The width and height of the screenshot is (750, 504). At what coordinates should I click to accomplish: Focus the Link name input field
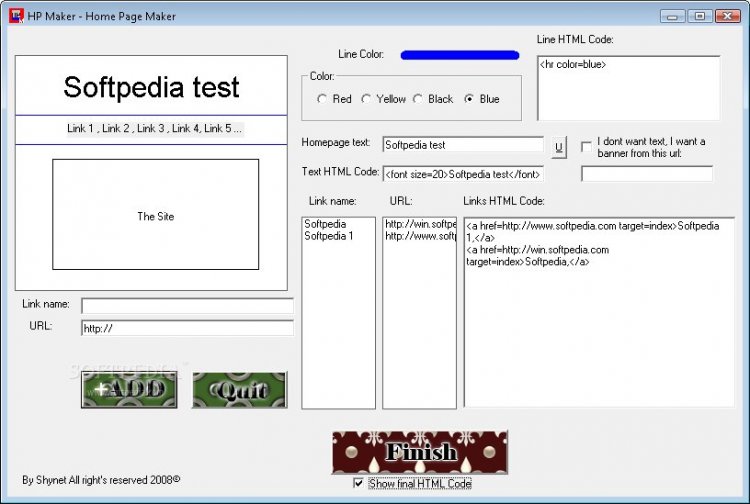(187, 306)
